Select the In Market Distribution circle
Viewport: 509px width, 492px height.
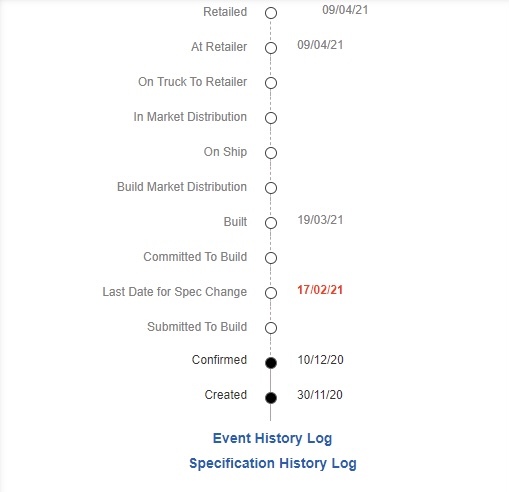271,118
